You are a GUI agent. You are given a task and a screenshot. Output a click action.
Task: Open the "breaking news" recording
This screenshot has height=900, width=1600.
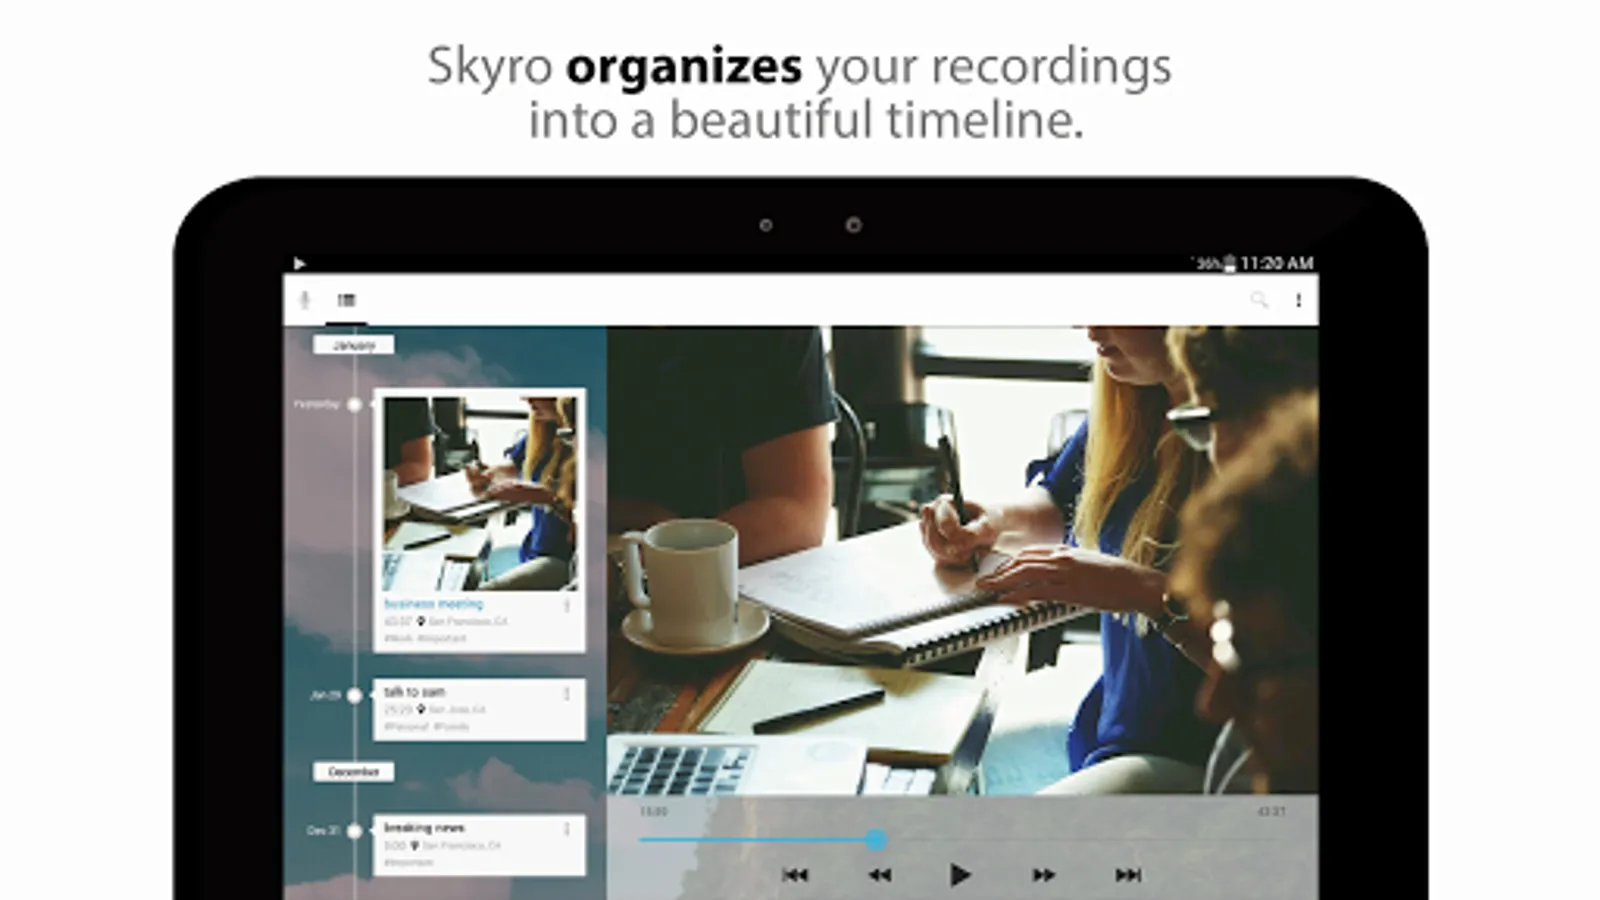(479, 845)
